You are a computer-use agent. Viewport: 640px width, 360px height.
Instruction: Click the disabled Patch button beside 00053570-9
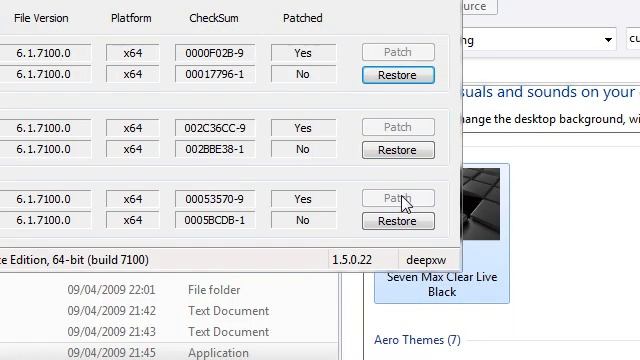point(398,198)
